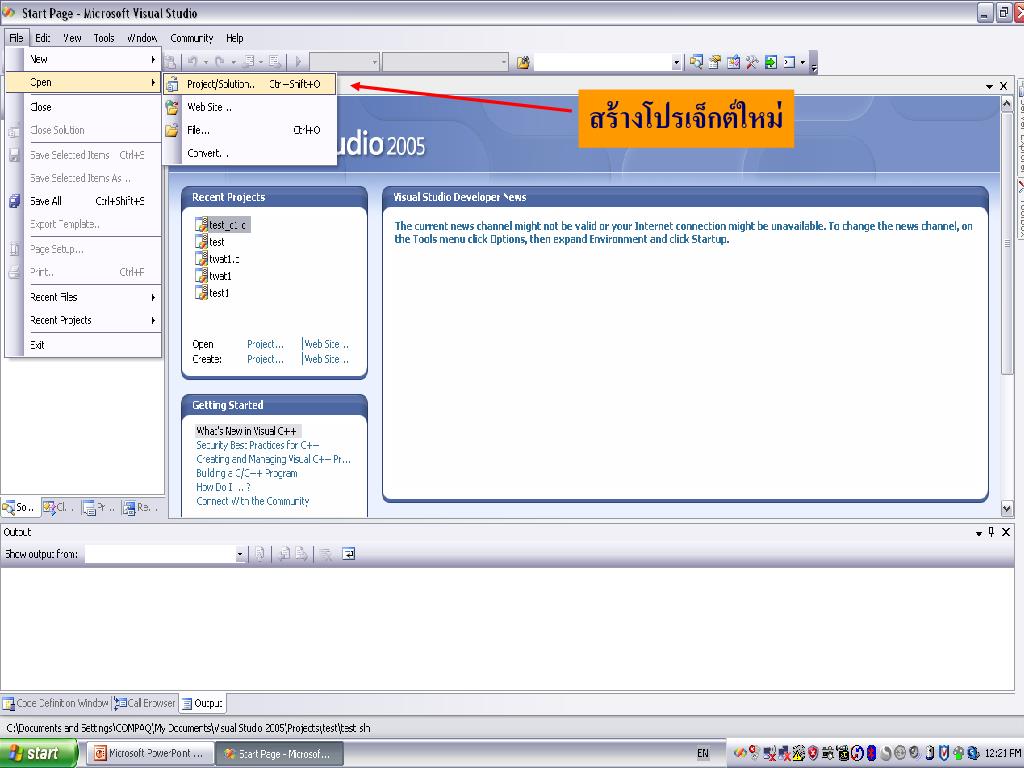The image size is (1024, 768).
Task: Switch to Microsoft PowerPoint taskbar button
Action: pyautogui.click(x=148, y=754)
